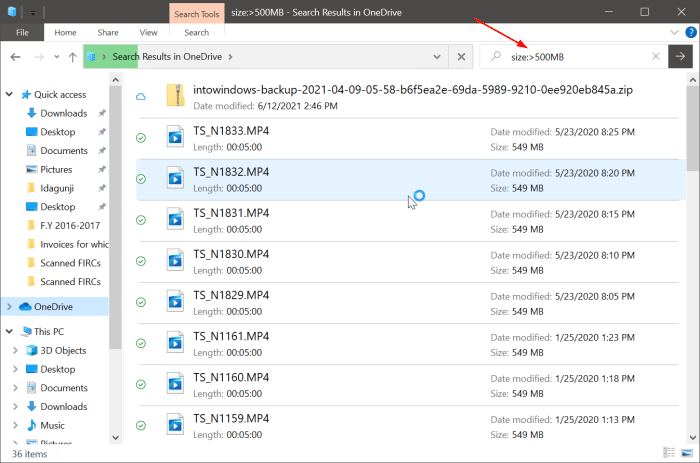
Task: Switch to the Home ribbon tab
Action: pos(65,33)
